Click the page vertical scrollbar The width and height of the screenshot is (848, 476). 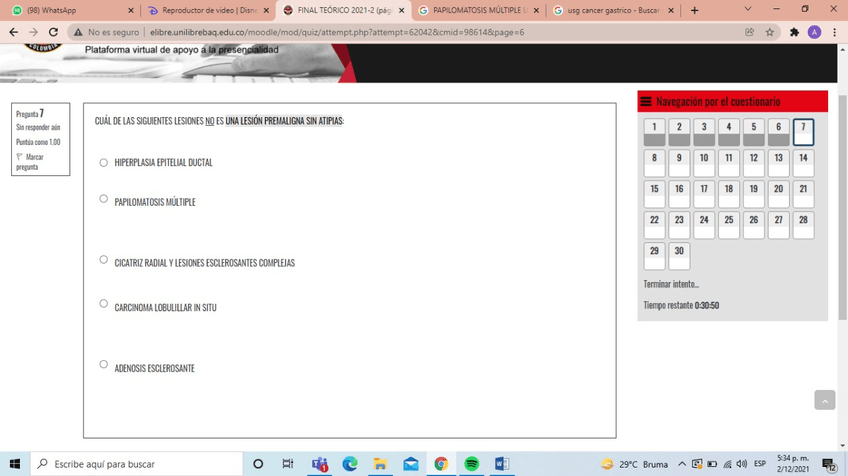coord(843,207)
